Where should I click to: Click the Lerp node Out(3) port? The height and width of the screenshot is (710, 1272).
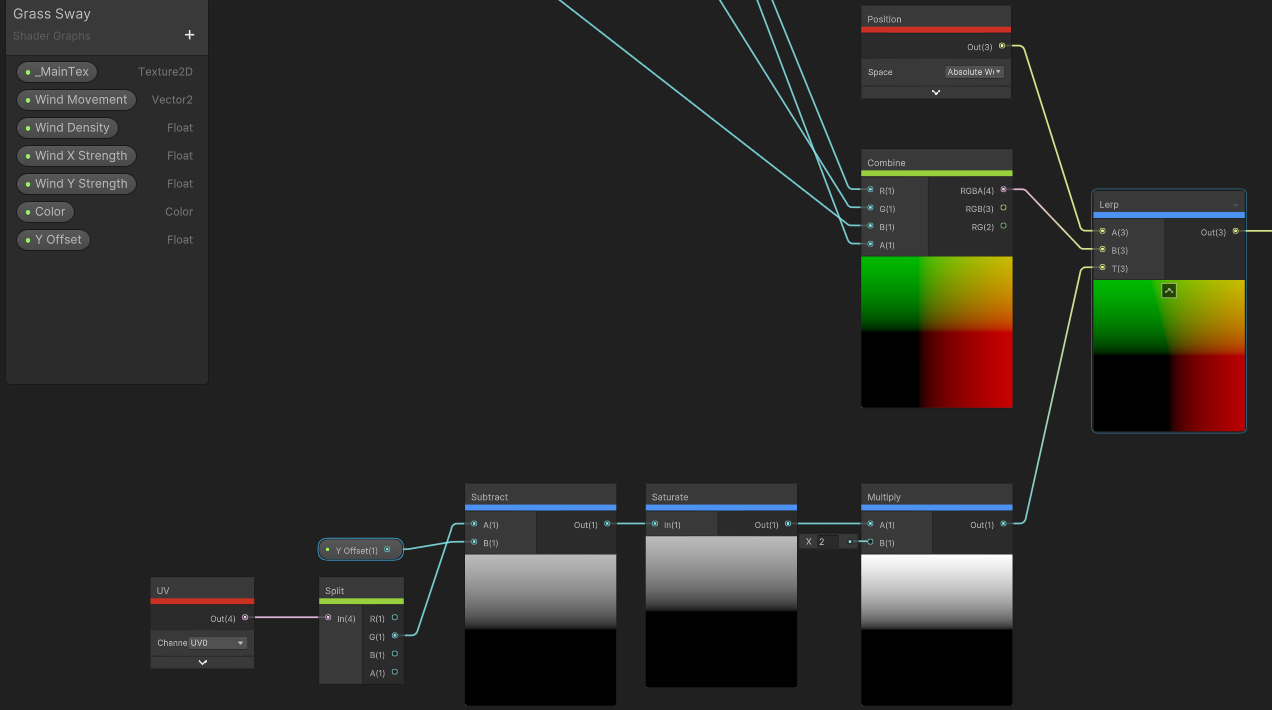pyautogui.click(x=1236, y=231)
